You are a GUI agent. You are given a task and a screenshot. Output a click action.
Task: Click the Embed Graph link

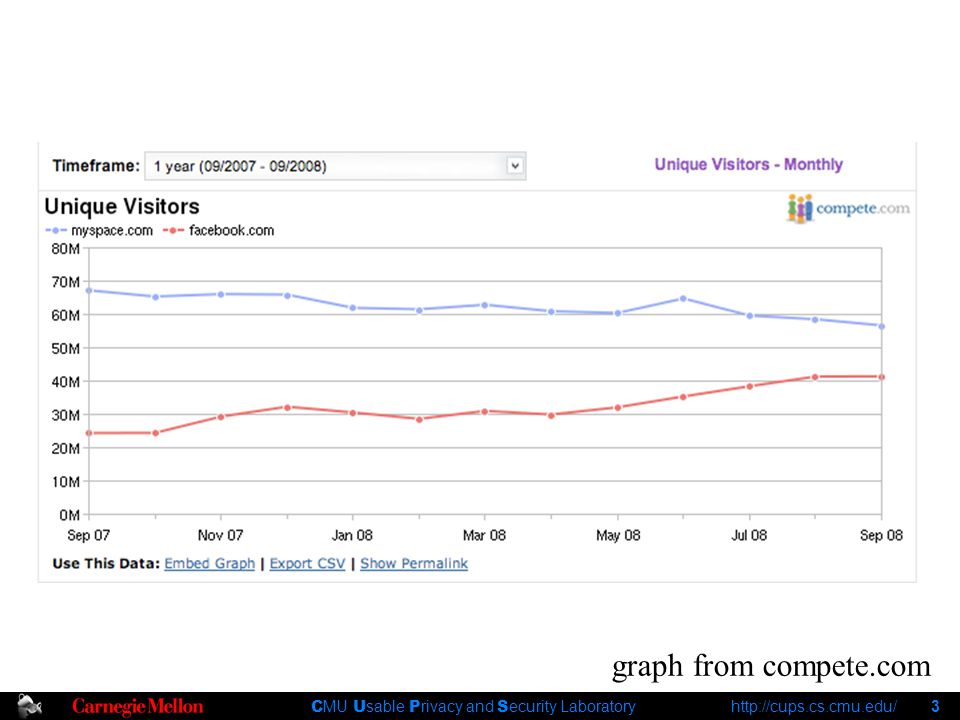209,563
